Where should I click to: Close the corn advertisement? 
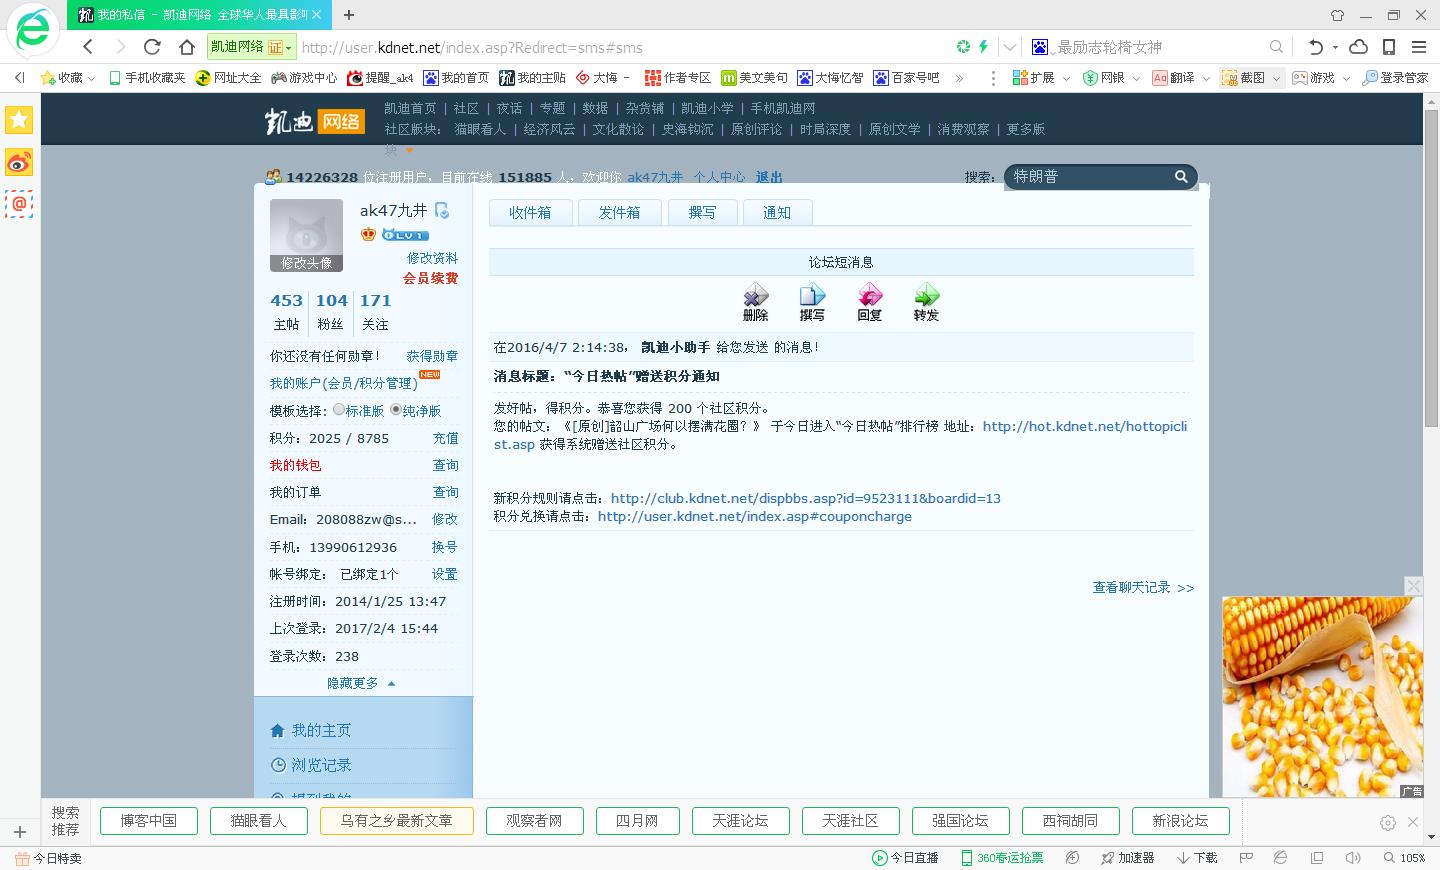[x=1413, y=586]
